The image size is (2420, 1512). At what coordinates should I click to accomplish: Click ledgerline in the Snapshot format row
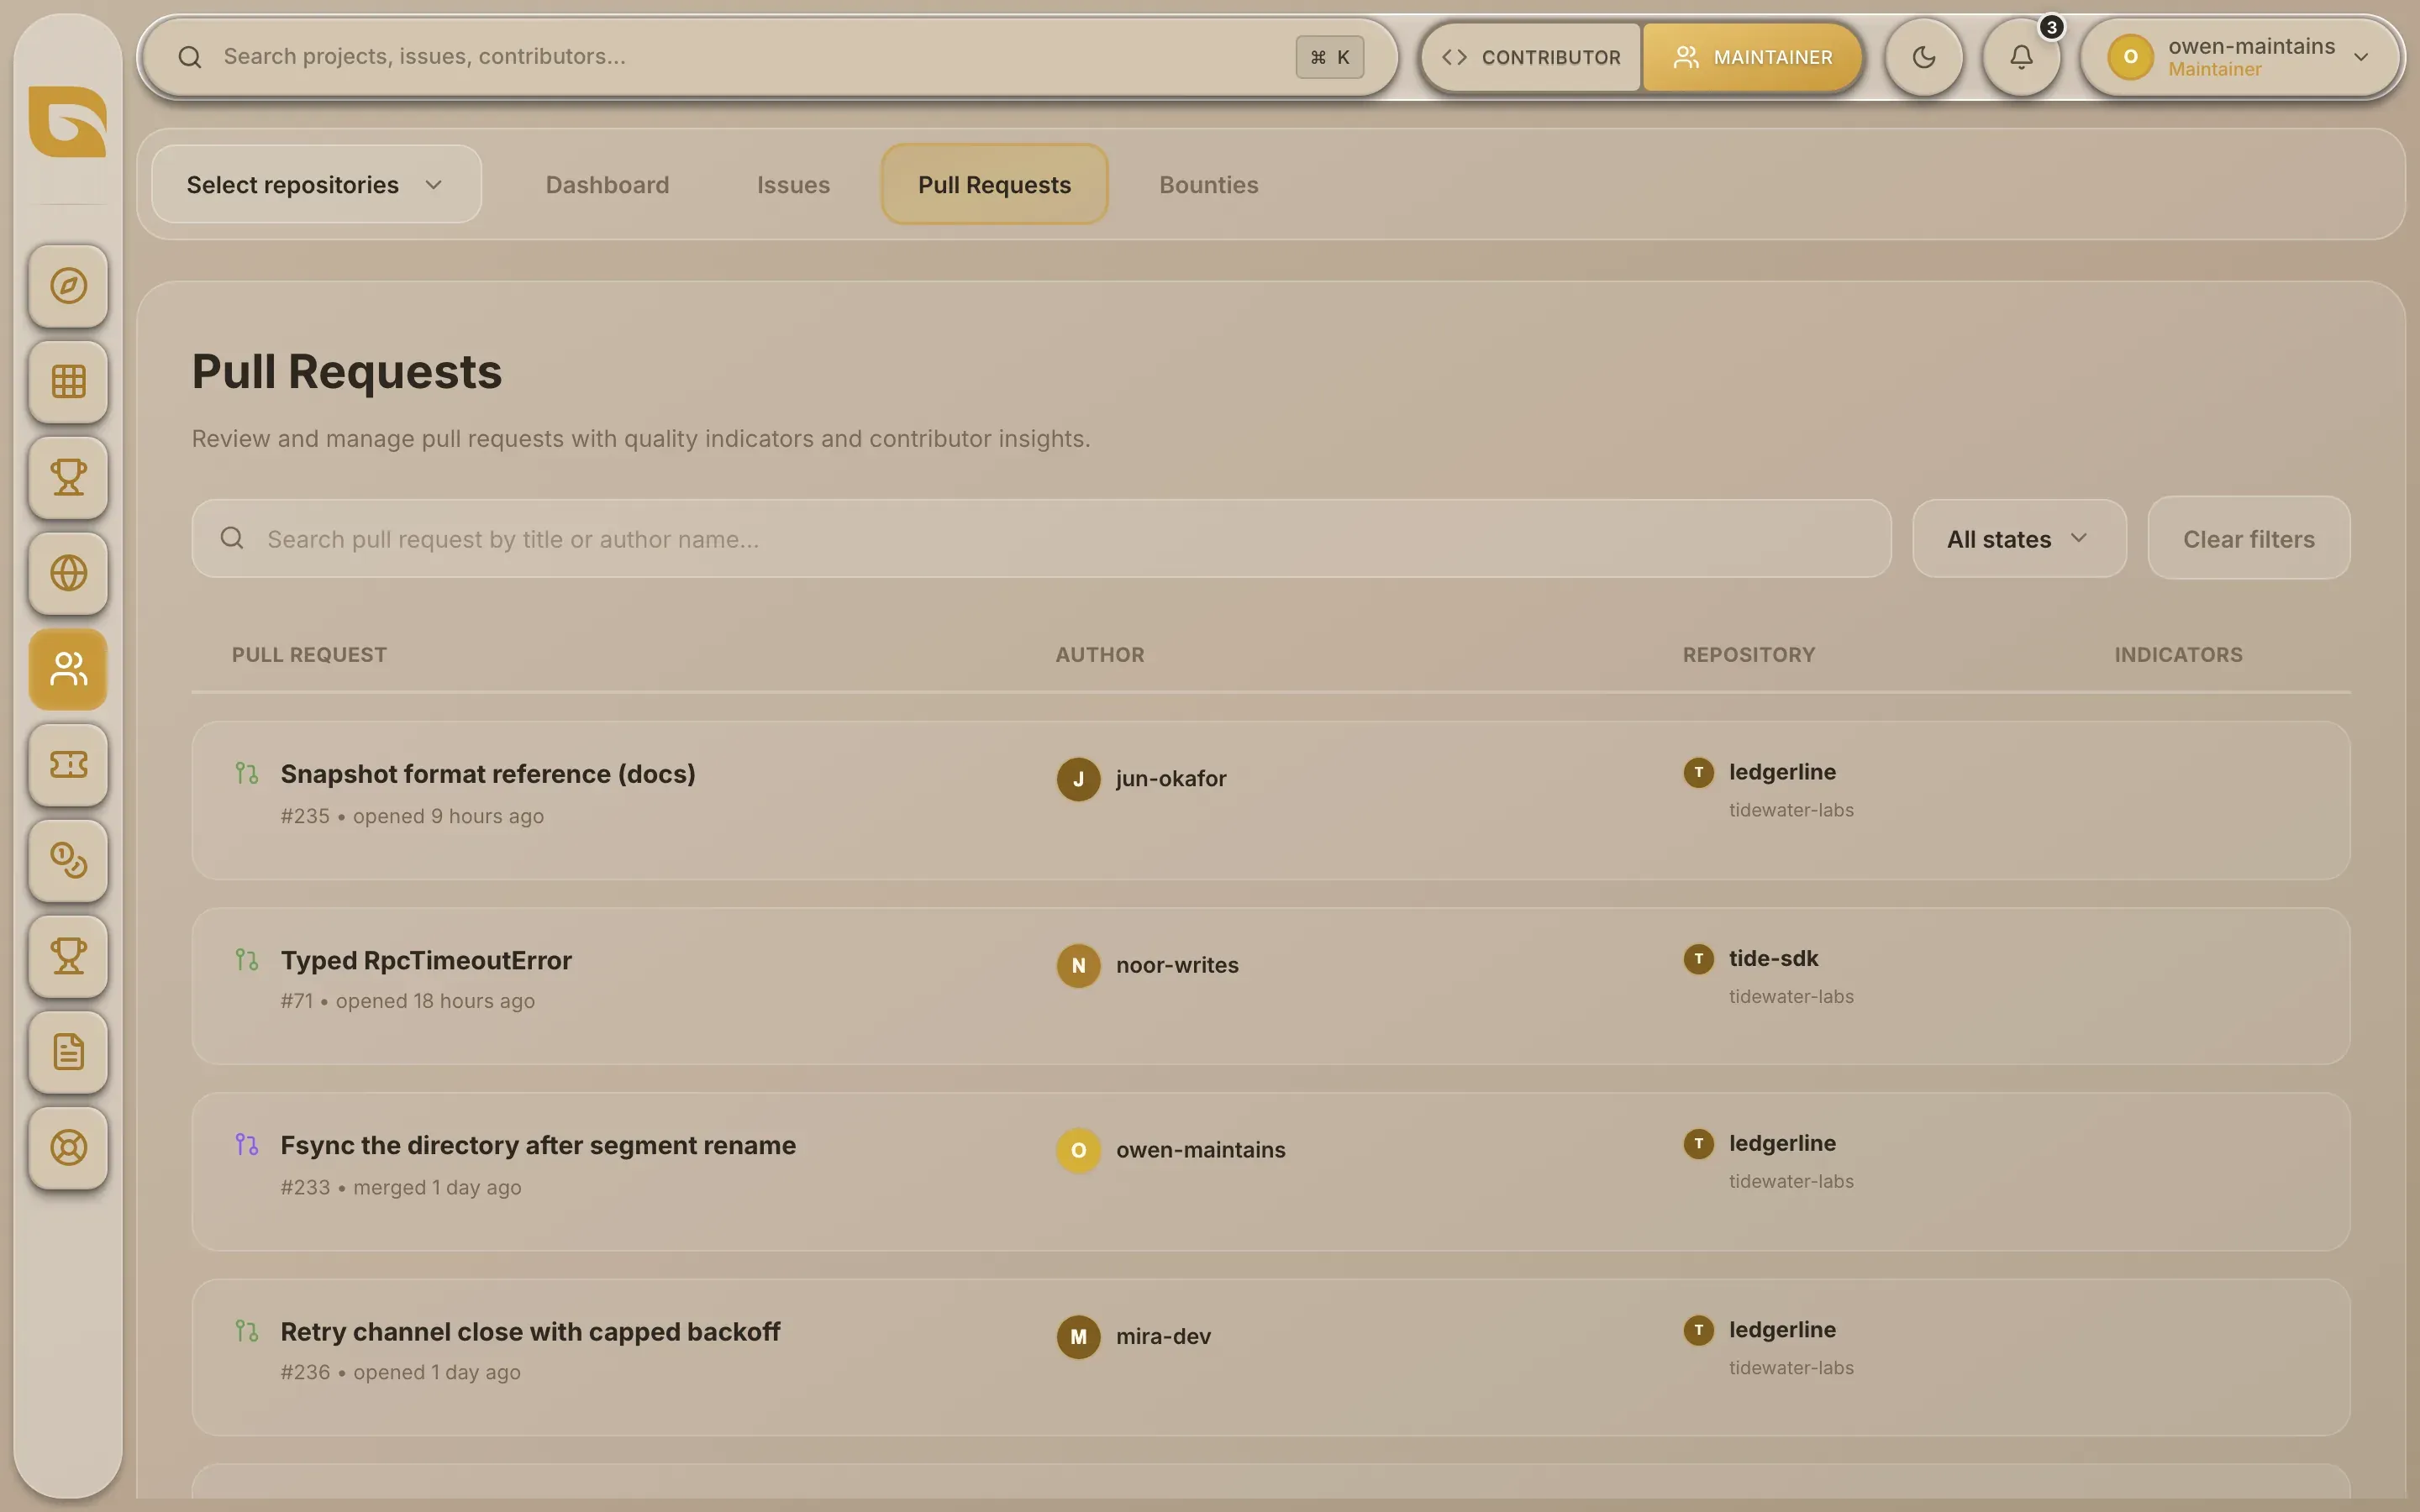coord(1782,772)
